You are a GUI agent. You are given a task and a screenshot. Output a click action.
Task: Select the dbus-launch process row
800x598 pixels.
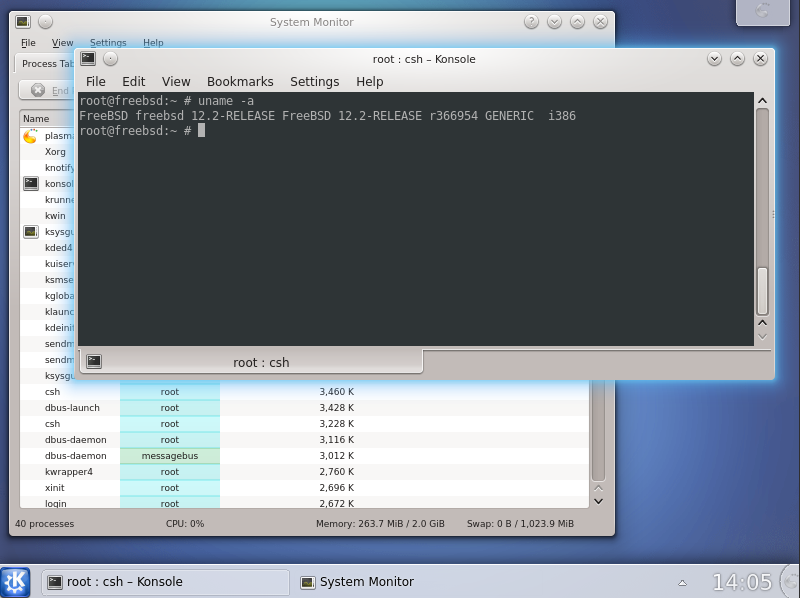click(304, 408)
